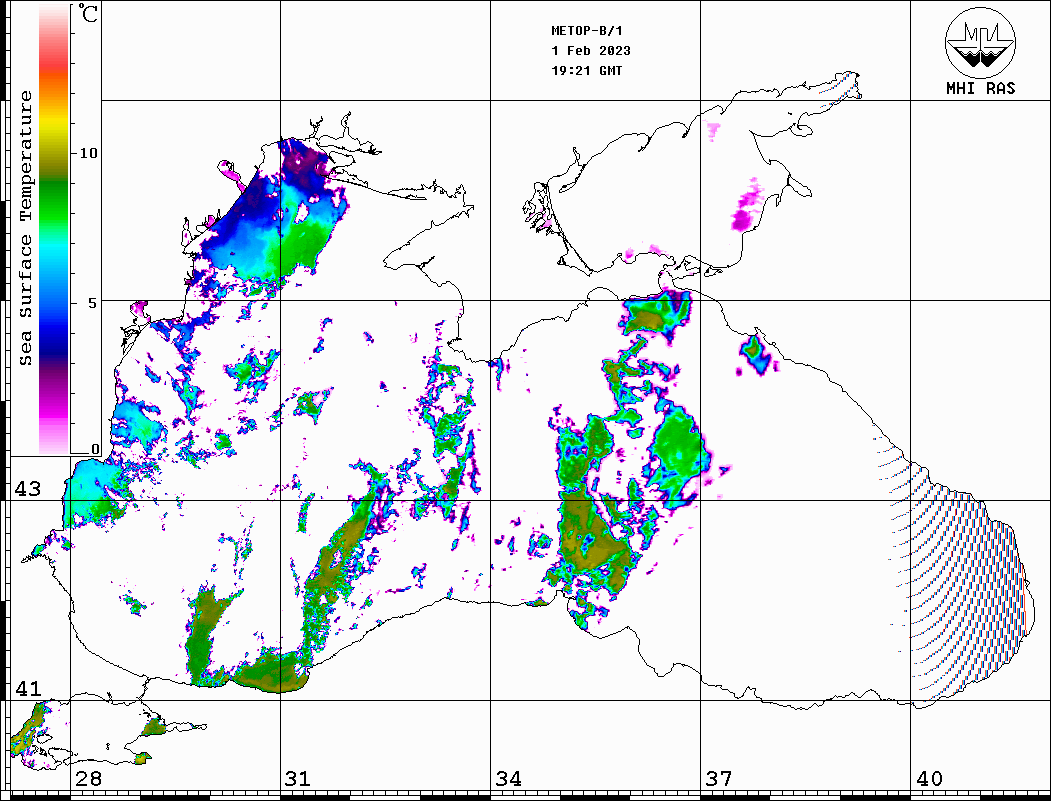Image resolution: width=1051 pixels, height=801 pixels.
Task: Click the '0' tick label on the scale
Action: (95, 449)
